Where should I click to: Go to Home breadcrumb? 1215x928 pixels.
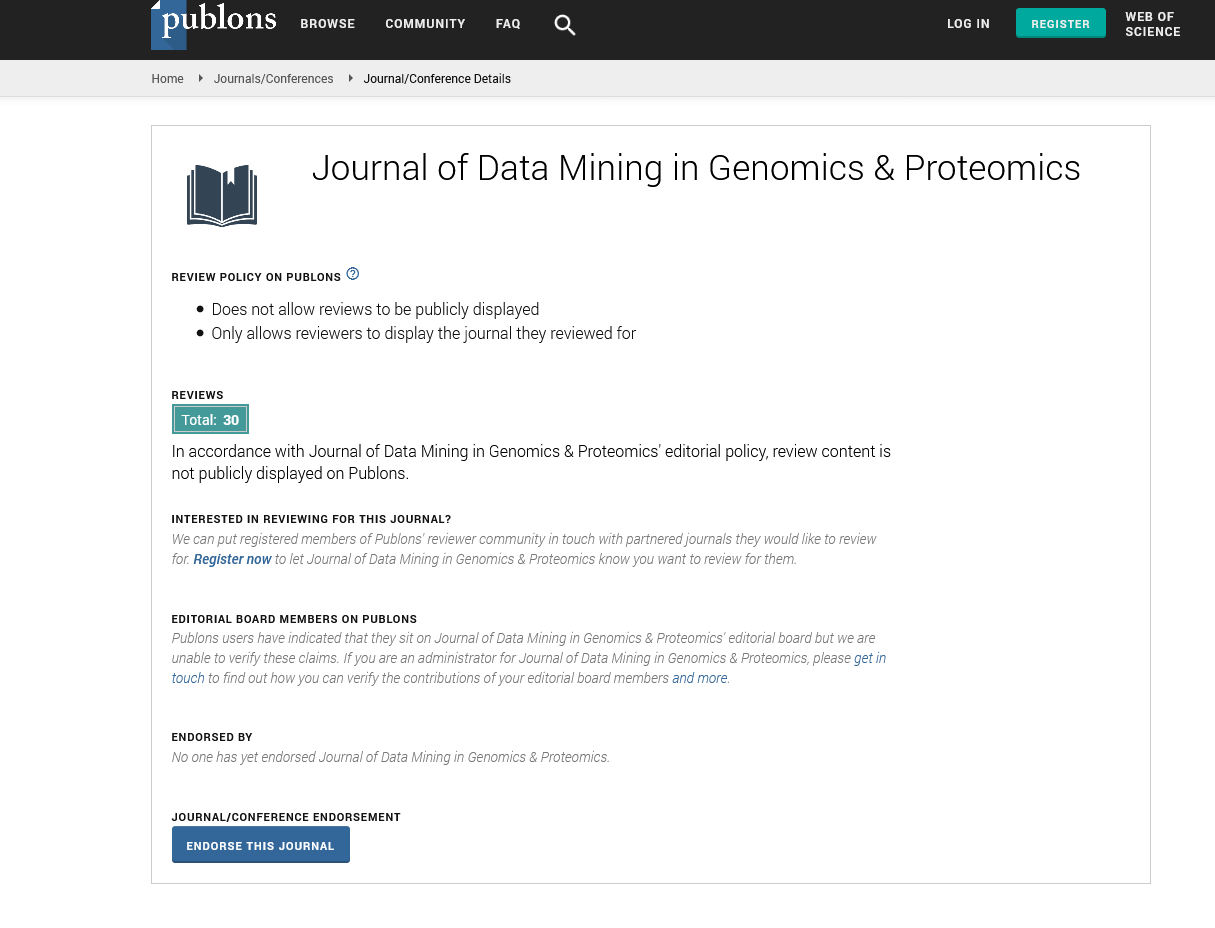tap(167, 79)
